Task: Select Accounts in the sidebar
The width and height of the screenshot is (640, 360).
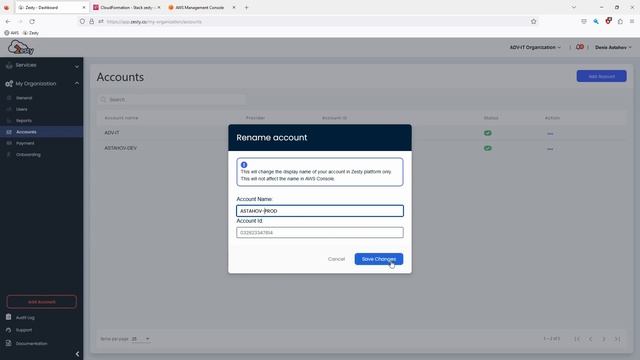Action: coord(41,132)
